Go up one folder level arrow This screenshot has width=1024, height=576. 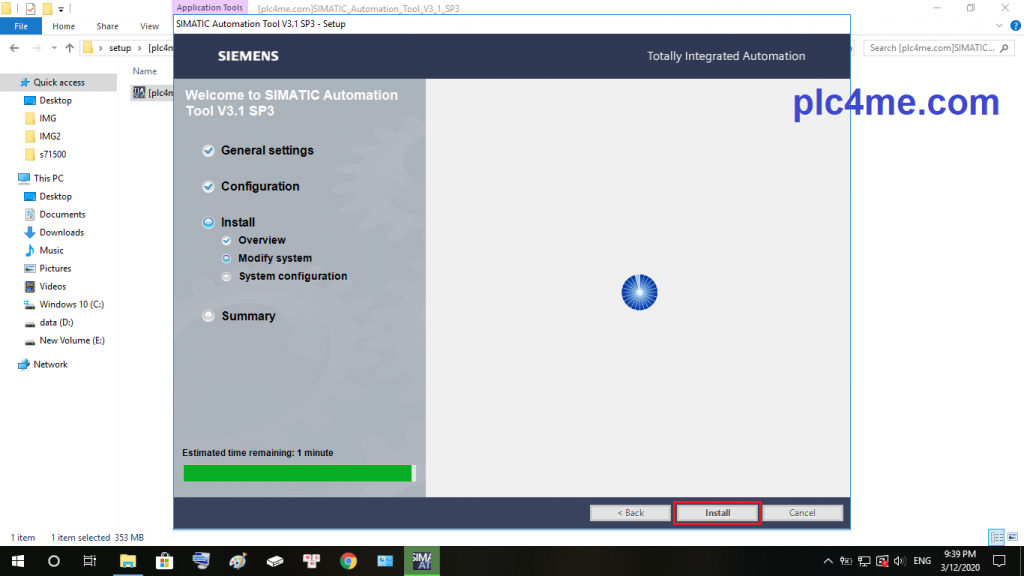[69, 48]
